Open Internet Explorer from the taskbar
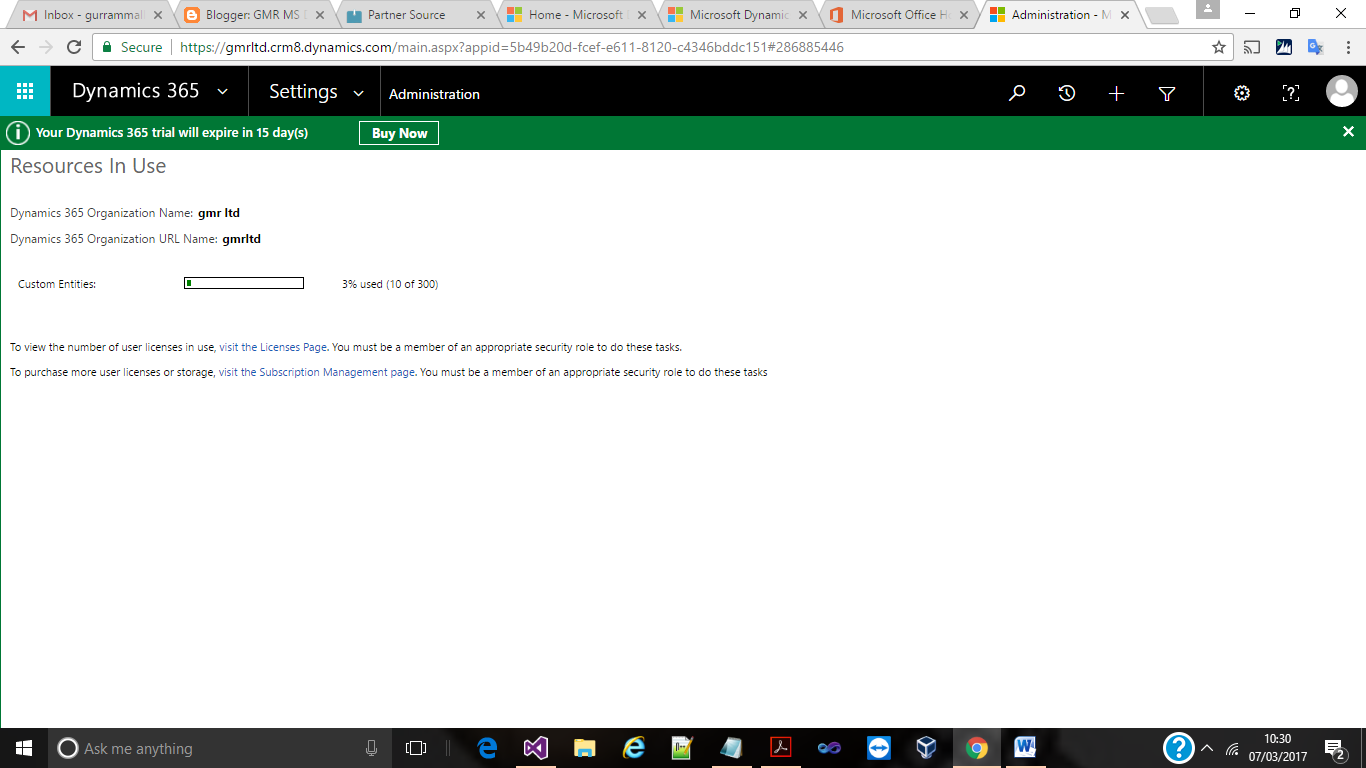This screenshot has height=768, width=1366. tap(634, 748)
